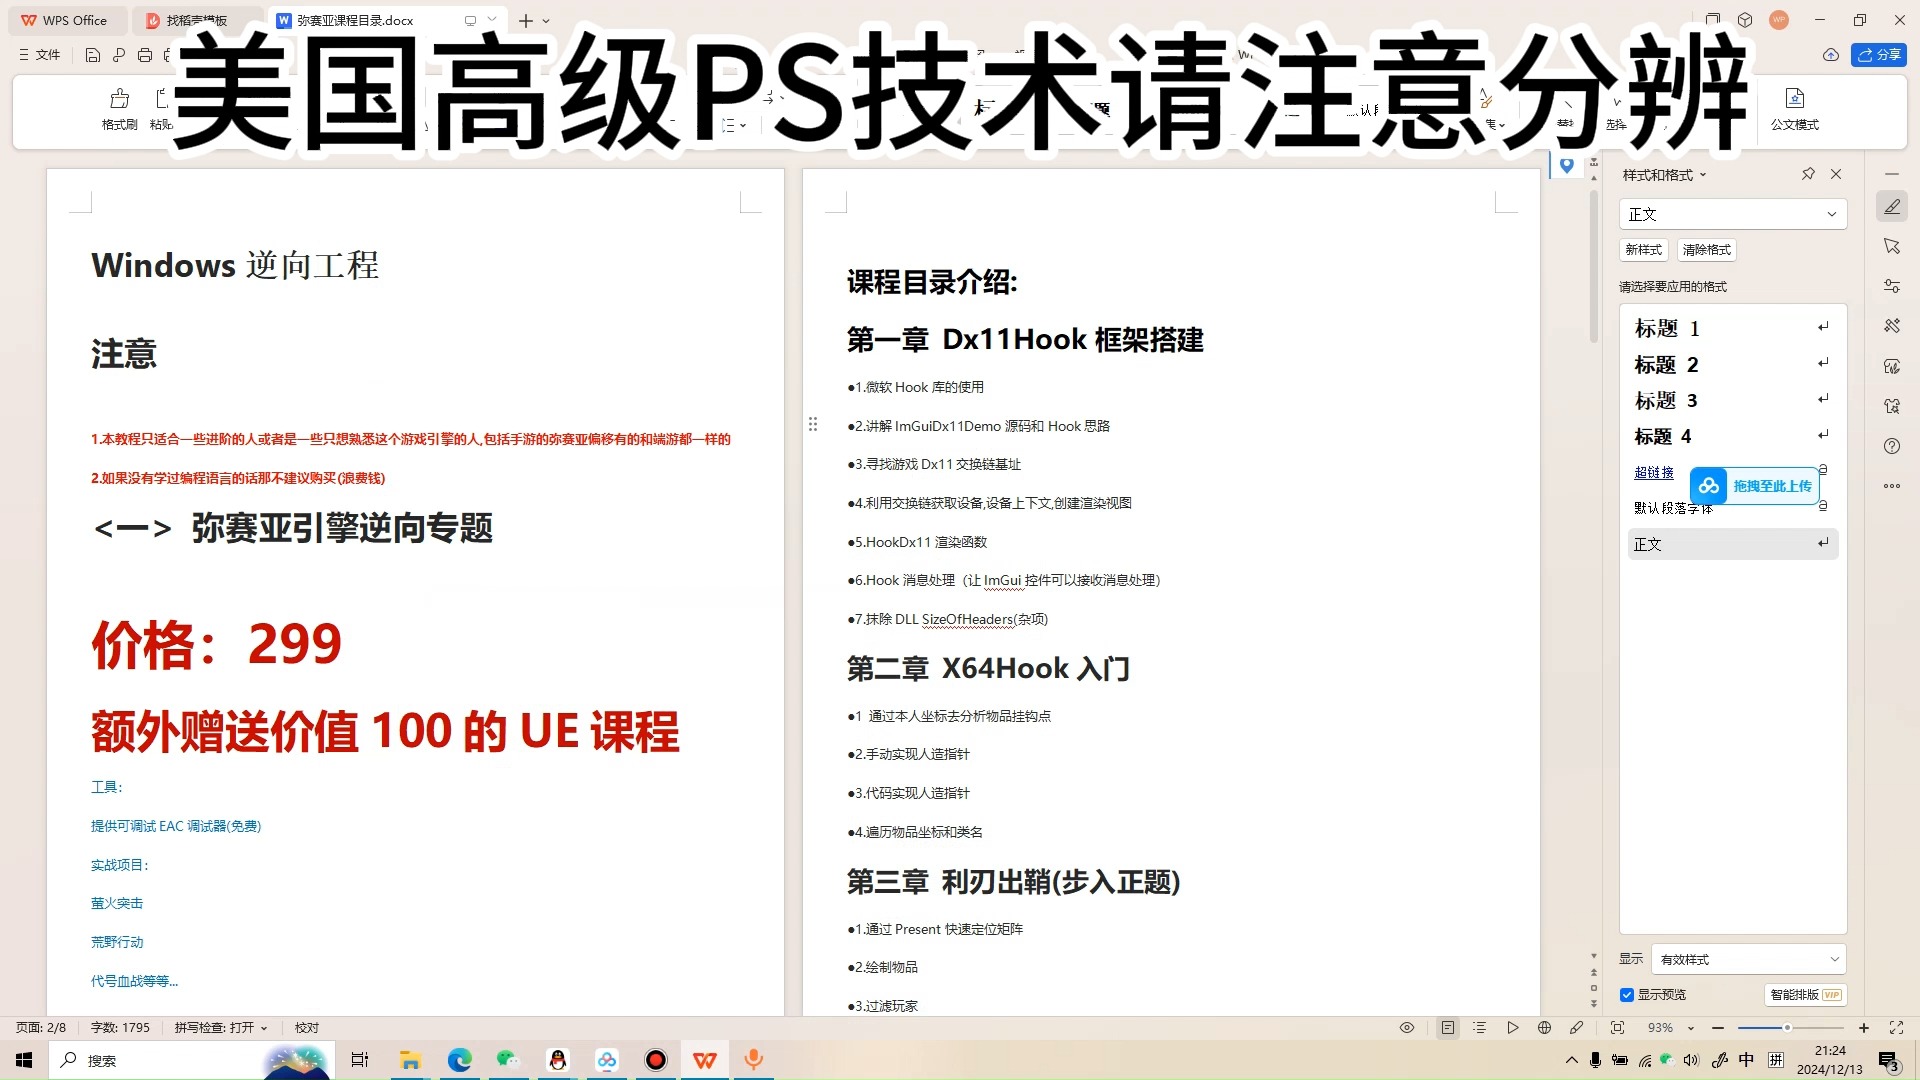The width and height of the screenshot is (1920, 1080).
Task: Switch to outline view icon
Action: pos(1480,1028)
